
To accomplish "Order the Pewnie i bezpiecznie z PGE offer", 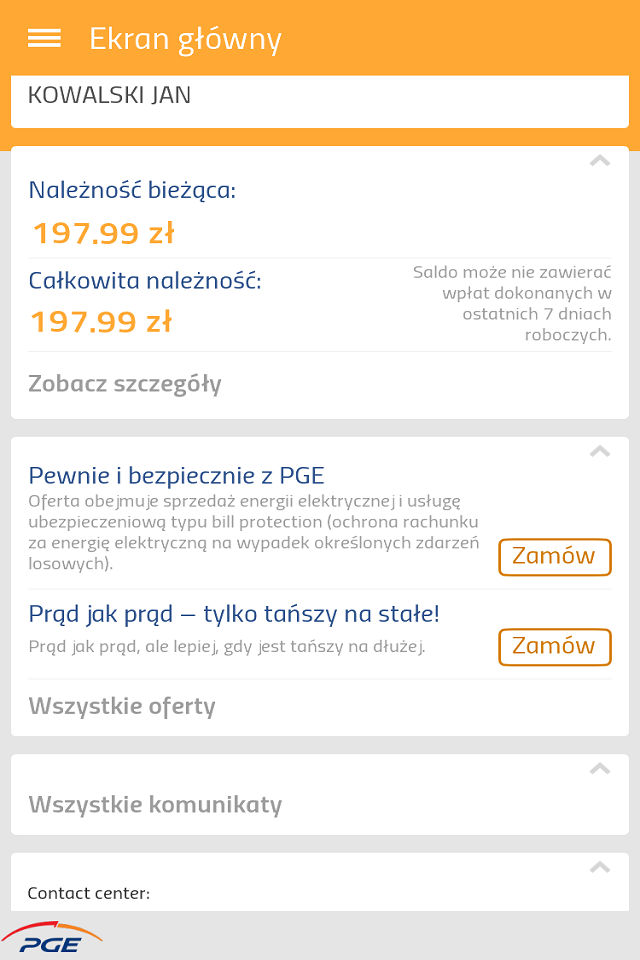I will coord(554,556).
